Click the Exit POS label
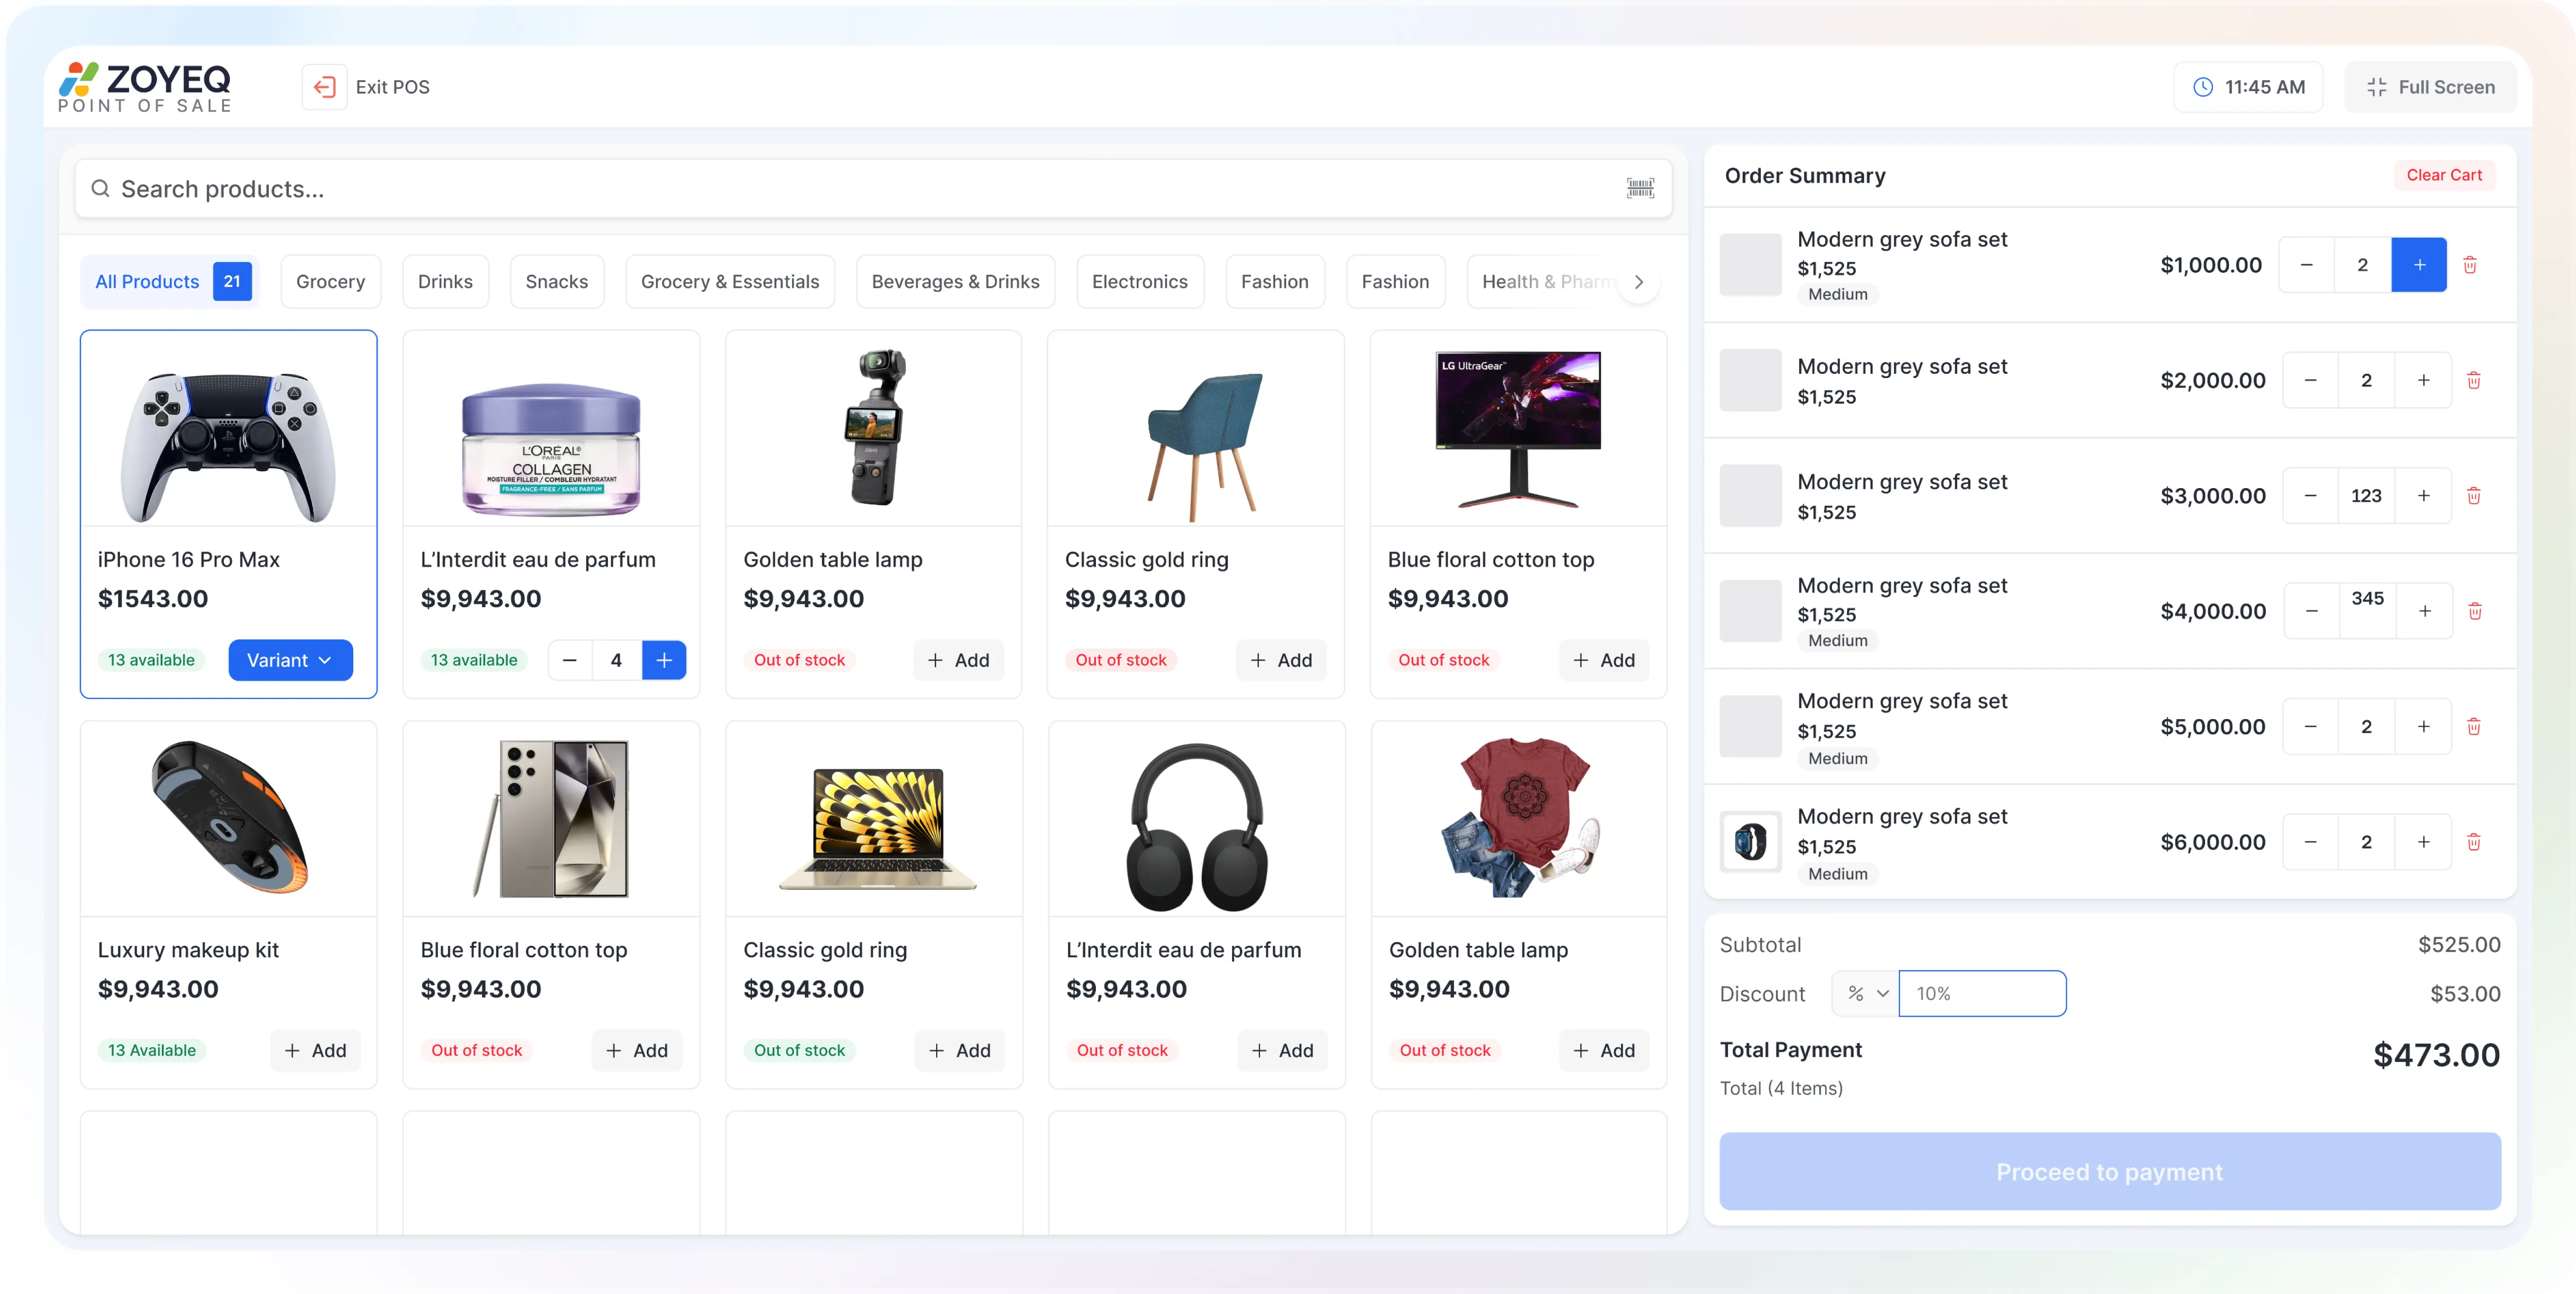Screen dimensions: 2576x1294 point(392,87)
